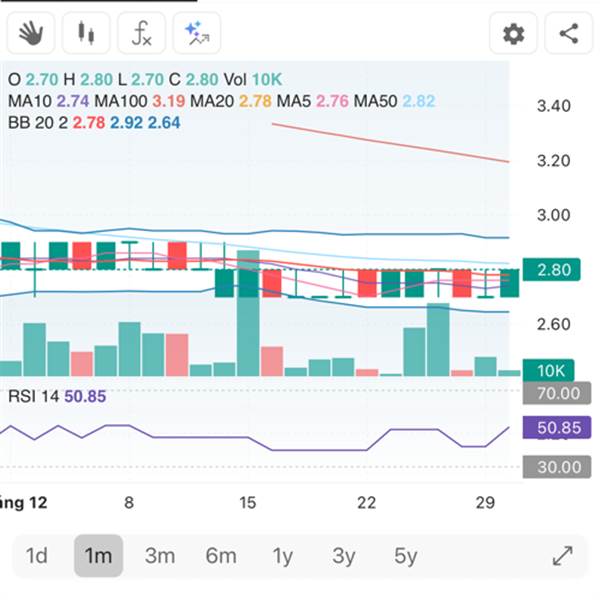The height and width of the screenshot is (600, 600).
Task: Select the 1m timeframe
Action: tap(98, 556)
